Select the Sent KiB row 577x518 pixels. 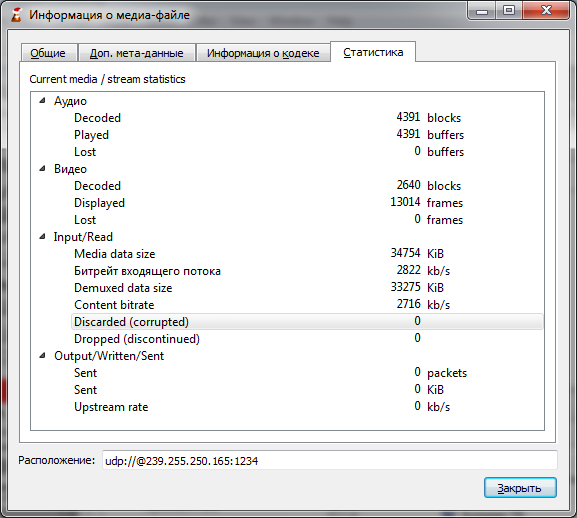[307, 390]
